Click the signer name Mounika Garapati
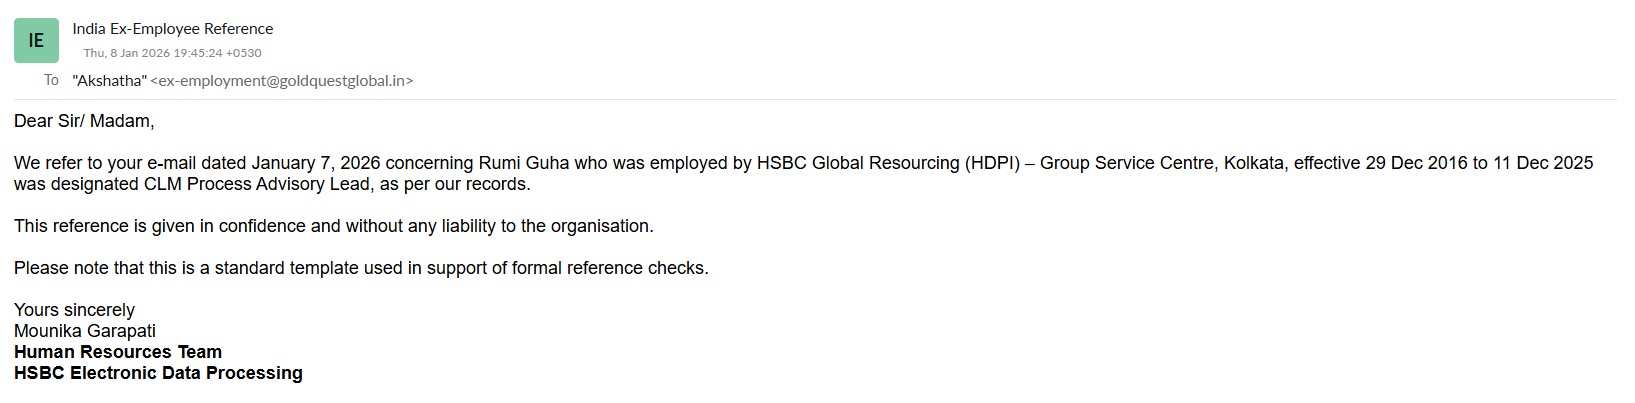The width and height of the screenshot is (1635, 403). click(85, 331)
